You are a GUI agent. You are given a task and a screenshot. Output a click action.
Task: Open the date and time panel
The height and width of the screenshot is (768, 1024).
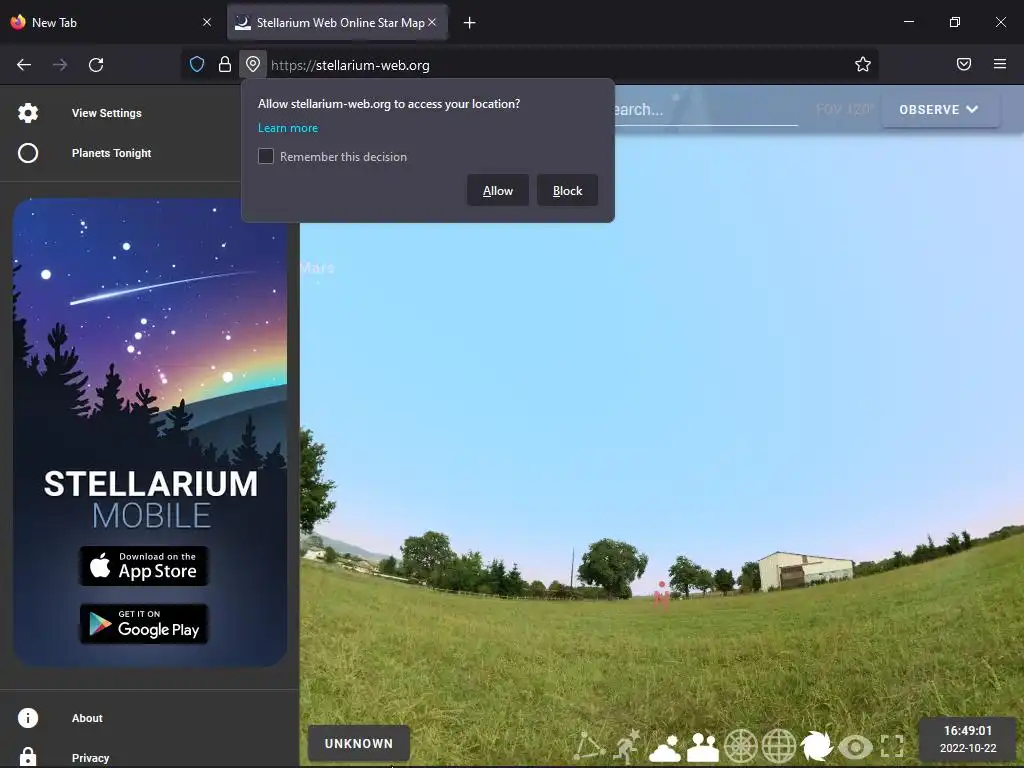pyautogui.click(x=968, y=739)
